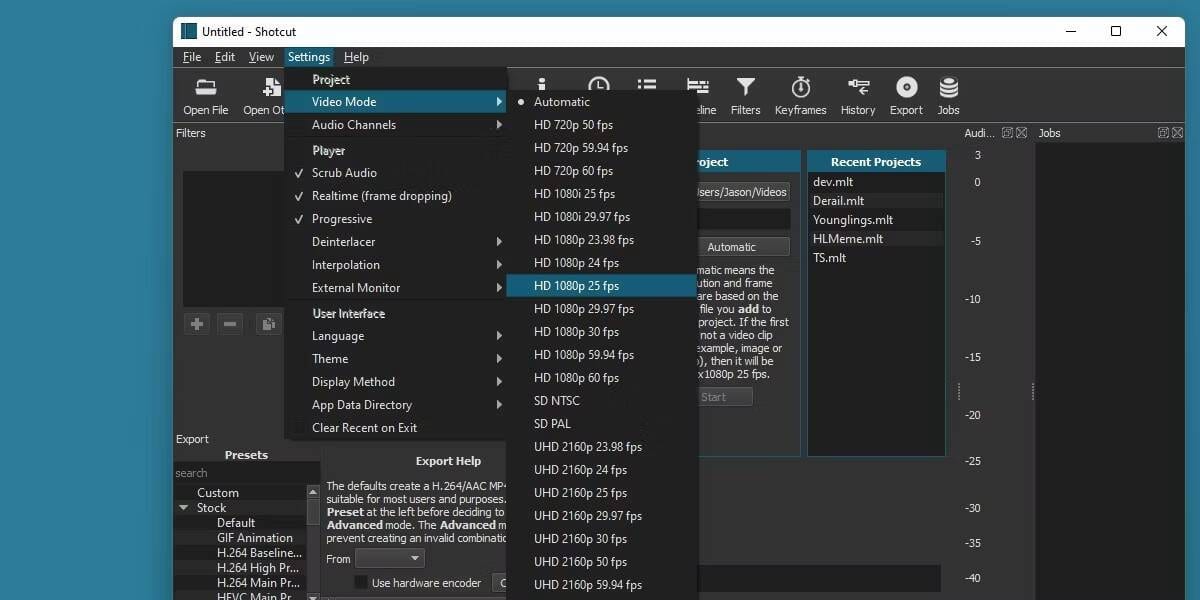Disable Realtime (frame dropping) option
The width and height of the screenshot is (1200, 600).
point(381,196)
